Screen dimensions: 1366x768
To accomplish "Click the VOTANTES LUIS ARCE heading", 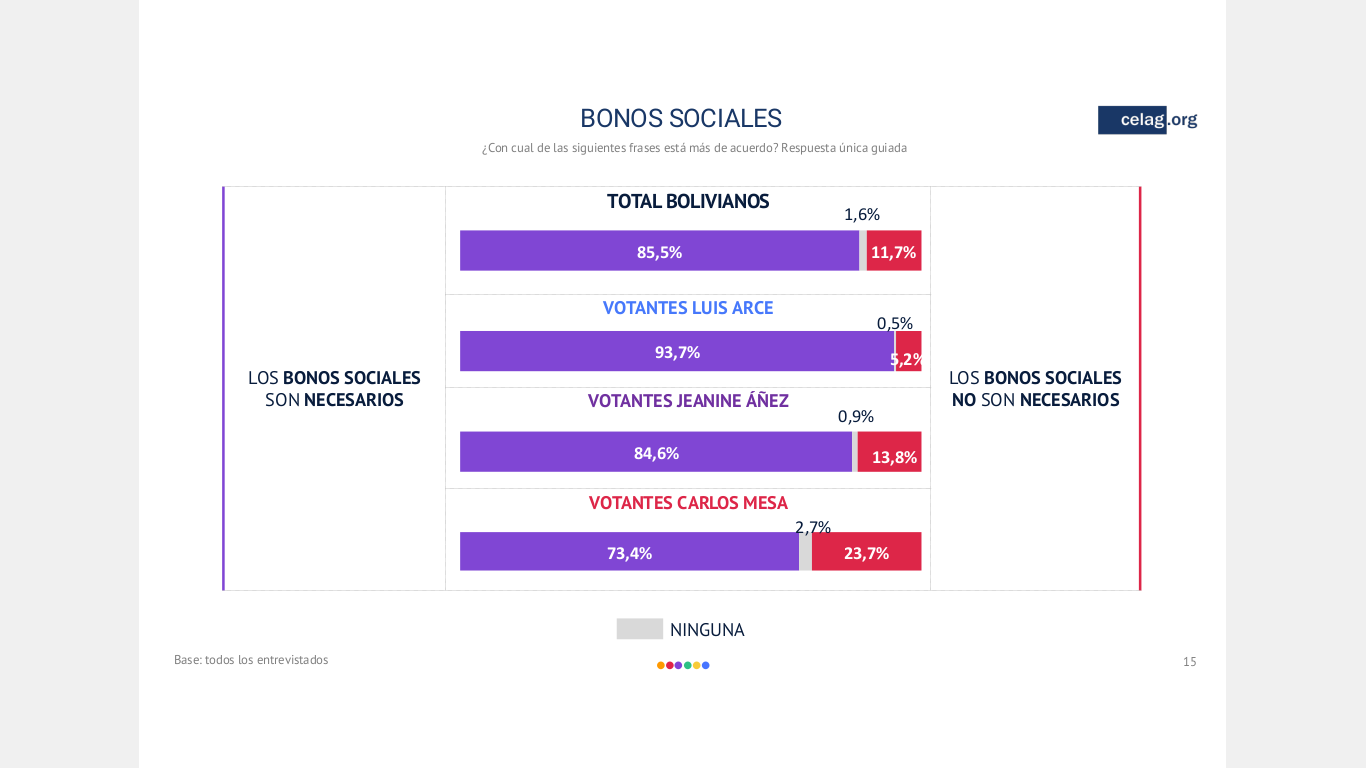I will [x=688, y=308].
